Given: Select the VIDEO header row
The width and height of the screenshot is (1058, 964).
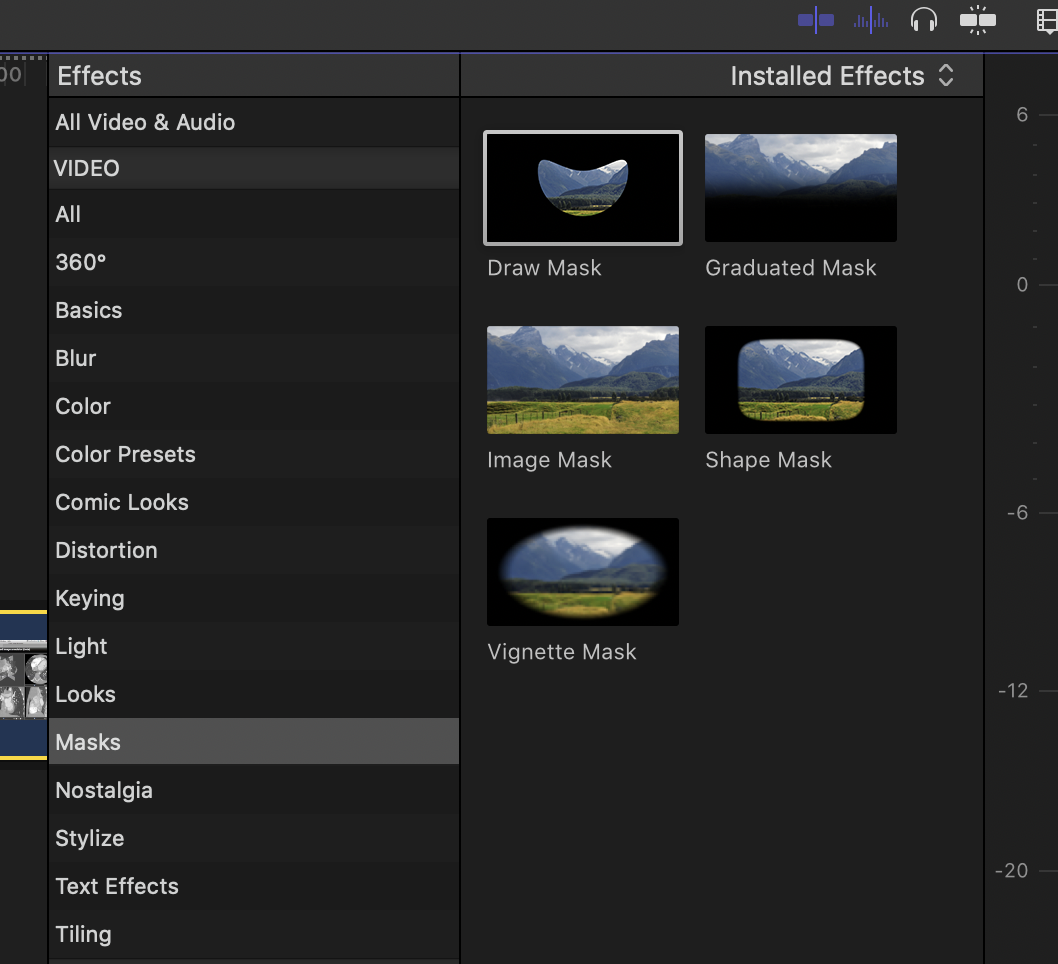Looking at the screenshot, I should pos(254,168).
